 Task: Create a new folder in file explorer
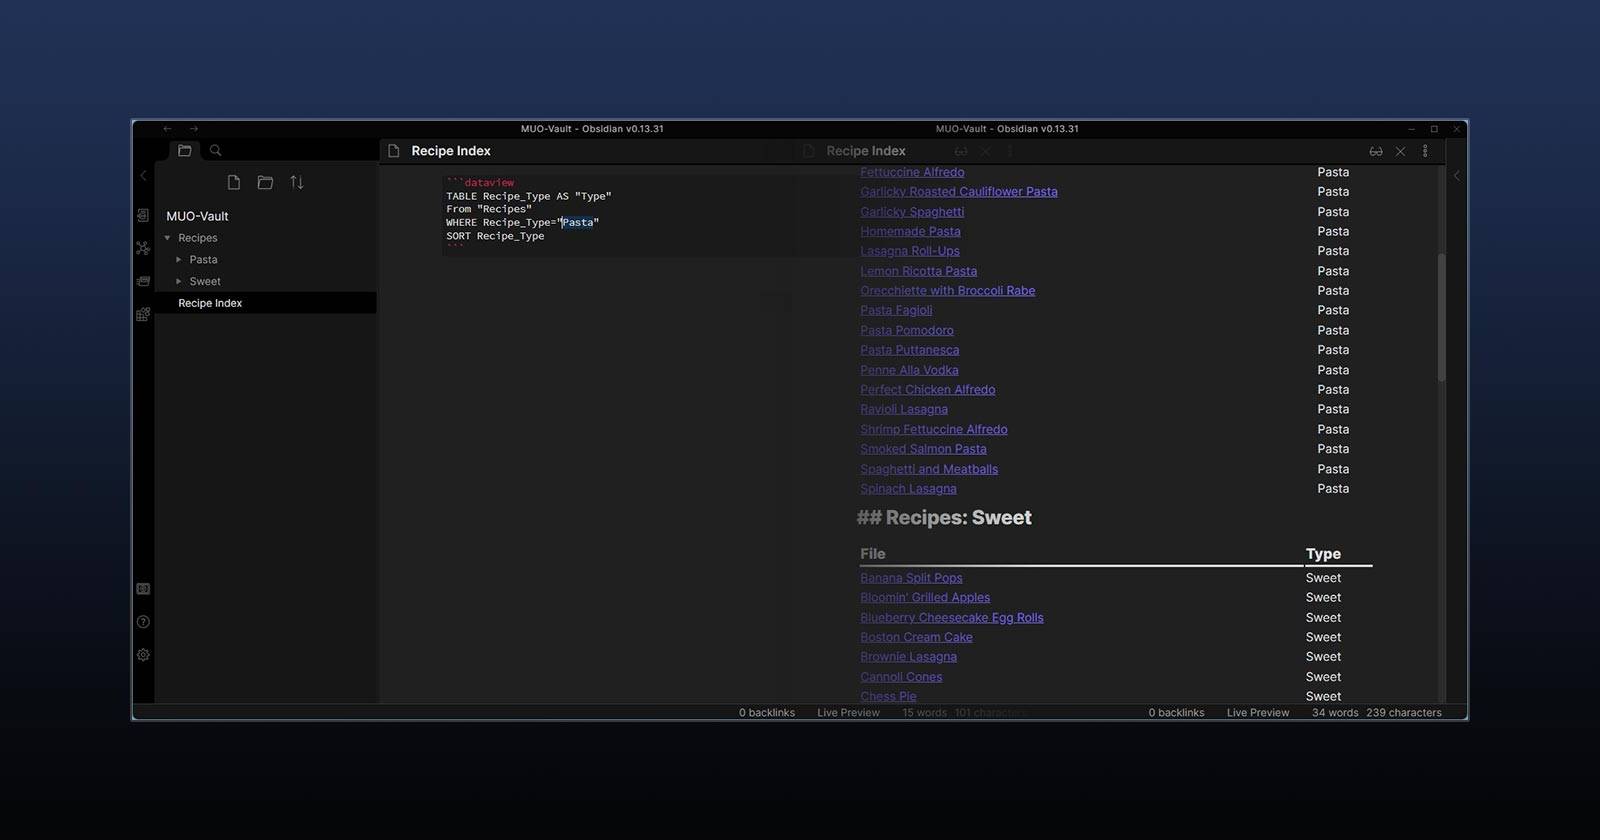(x=265, y=182)
